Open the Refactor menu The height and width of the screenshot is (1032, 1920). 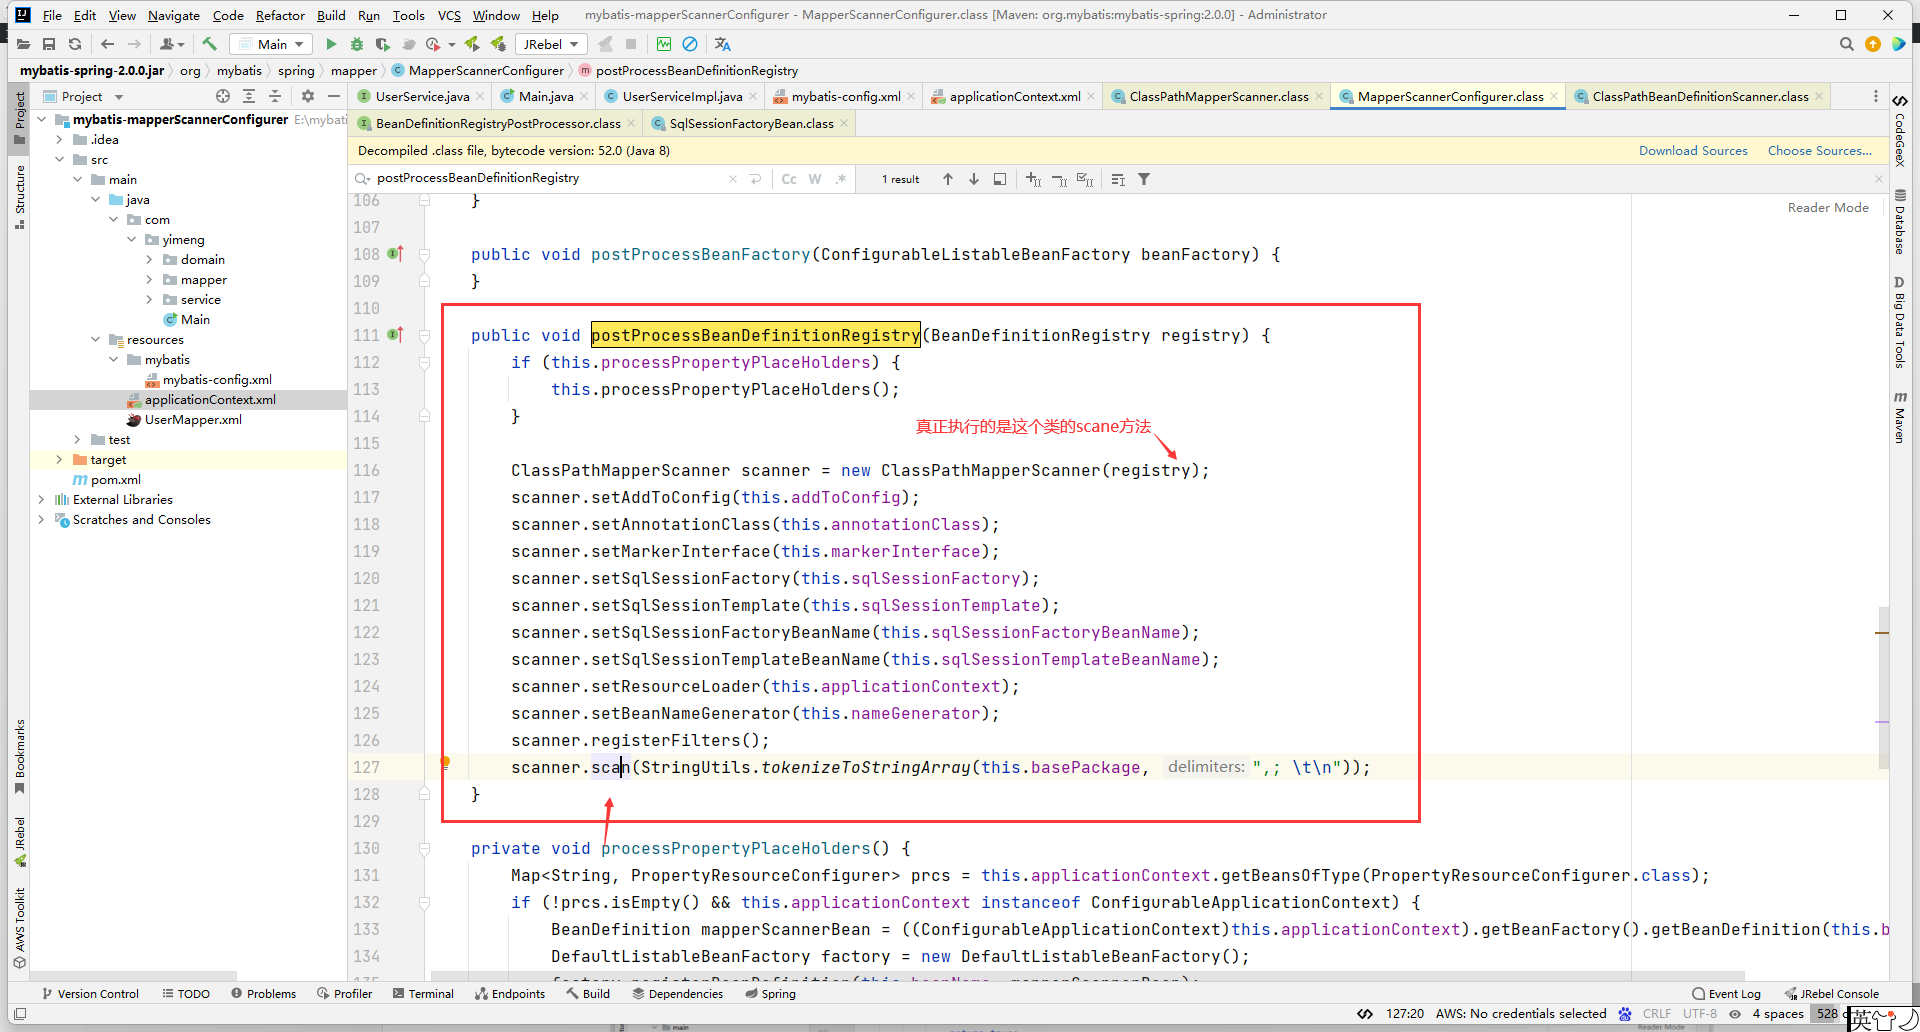[x=280, y=15]
